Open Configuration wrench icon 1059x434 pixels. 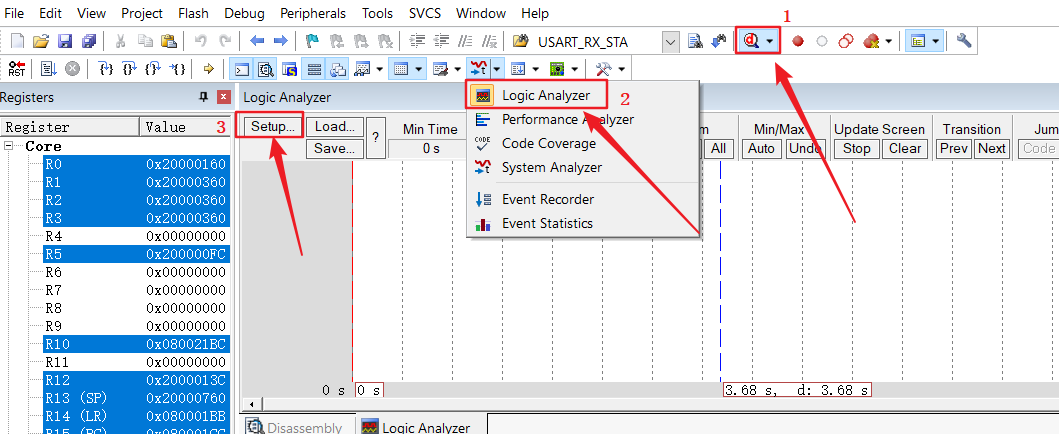(964, 41)
